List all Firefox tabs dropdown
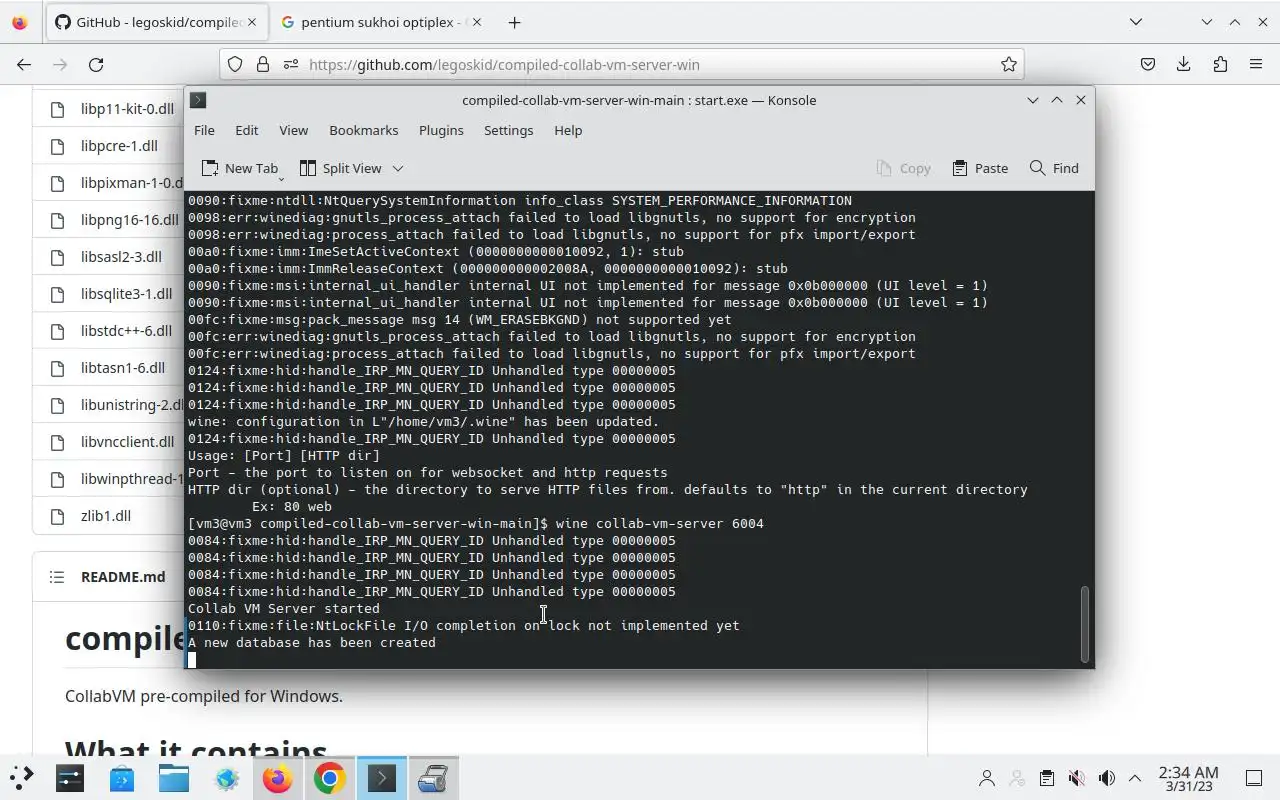The image size is (1280, 800). [x=1136, y=22]
